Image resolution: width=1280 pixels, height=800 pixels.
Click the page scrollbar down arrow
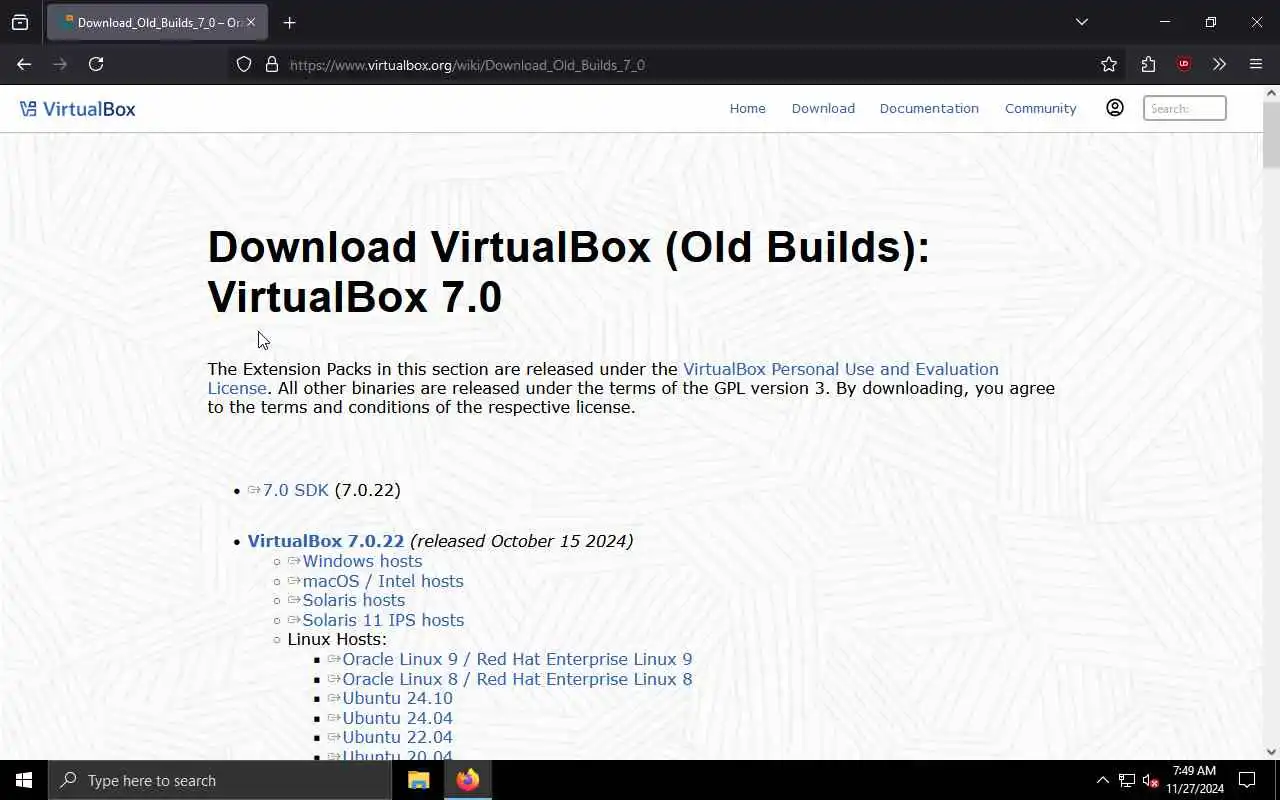[1271, 751]
